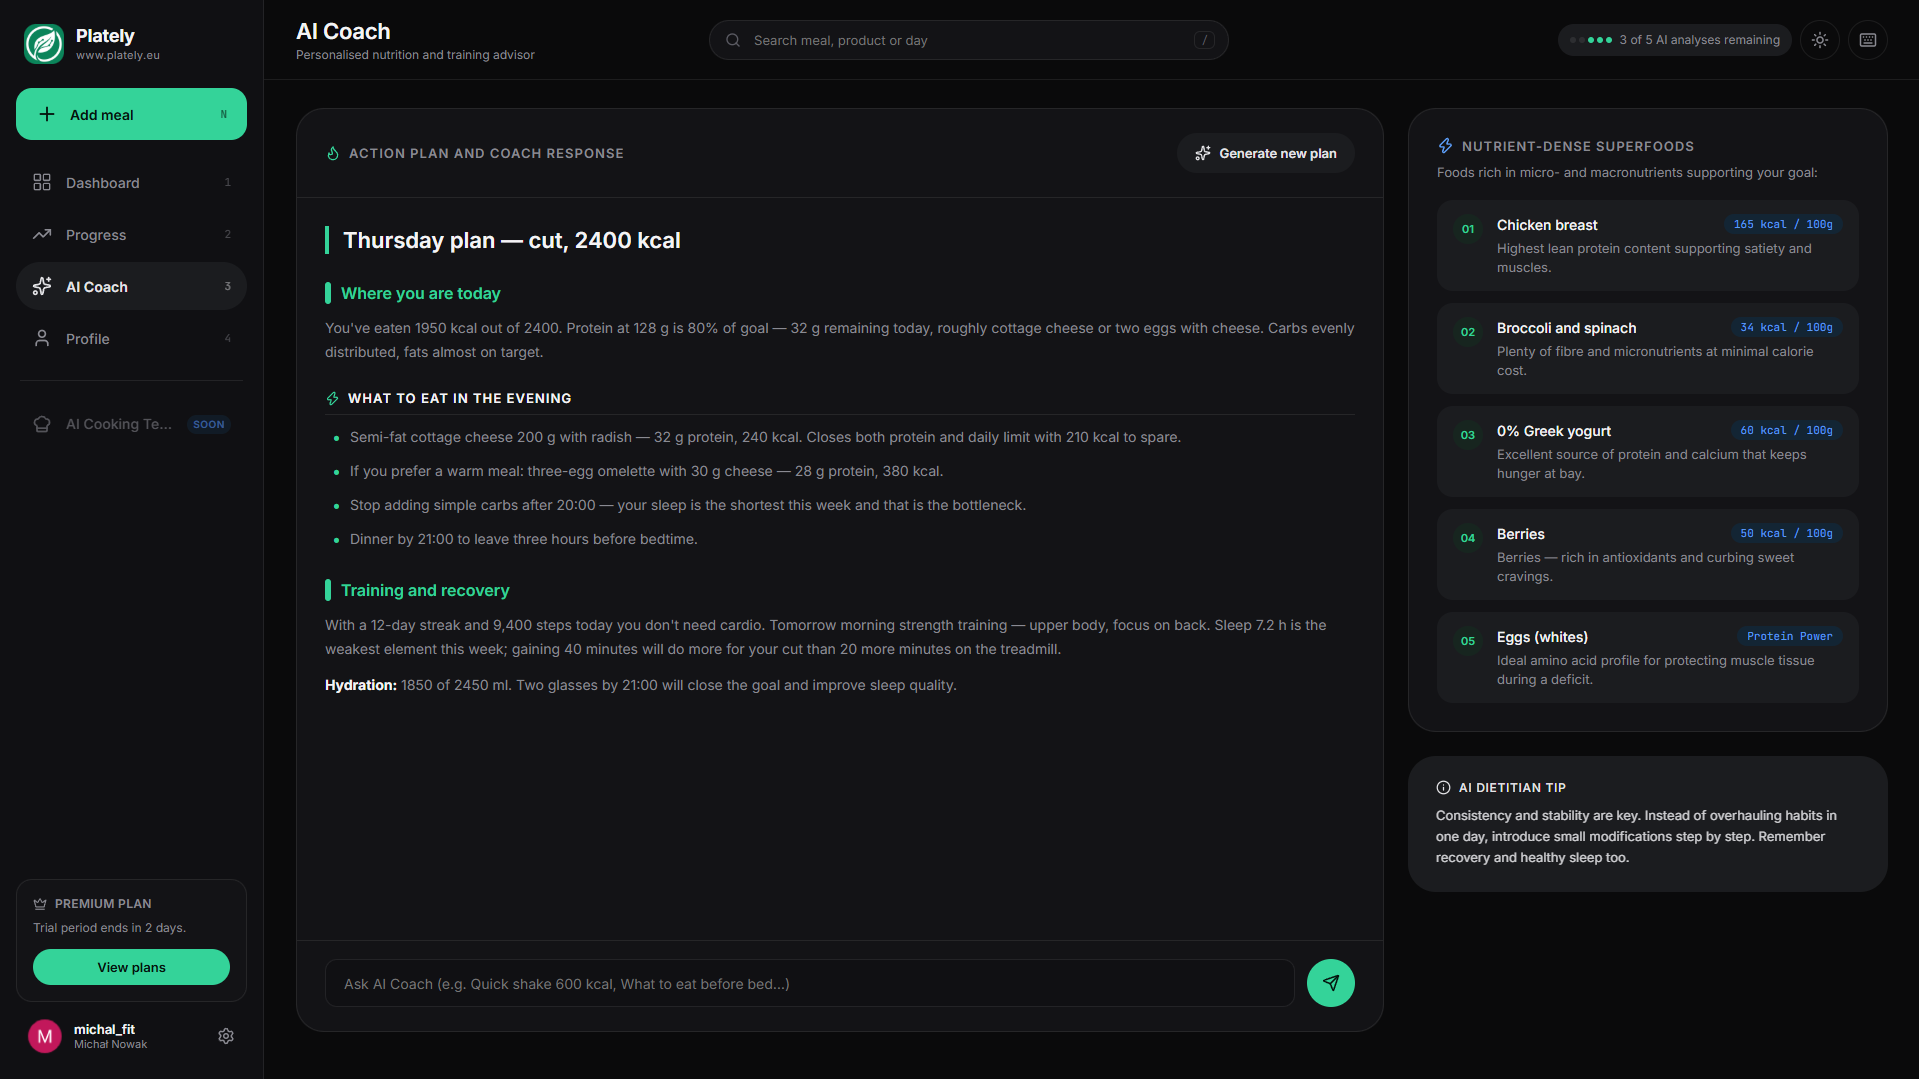
Task: Click the username michal_fit
Action: (x=104, y=1029)
